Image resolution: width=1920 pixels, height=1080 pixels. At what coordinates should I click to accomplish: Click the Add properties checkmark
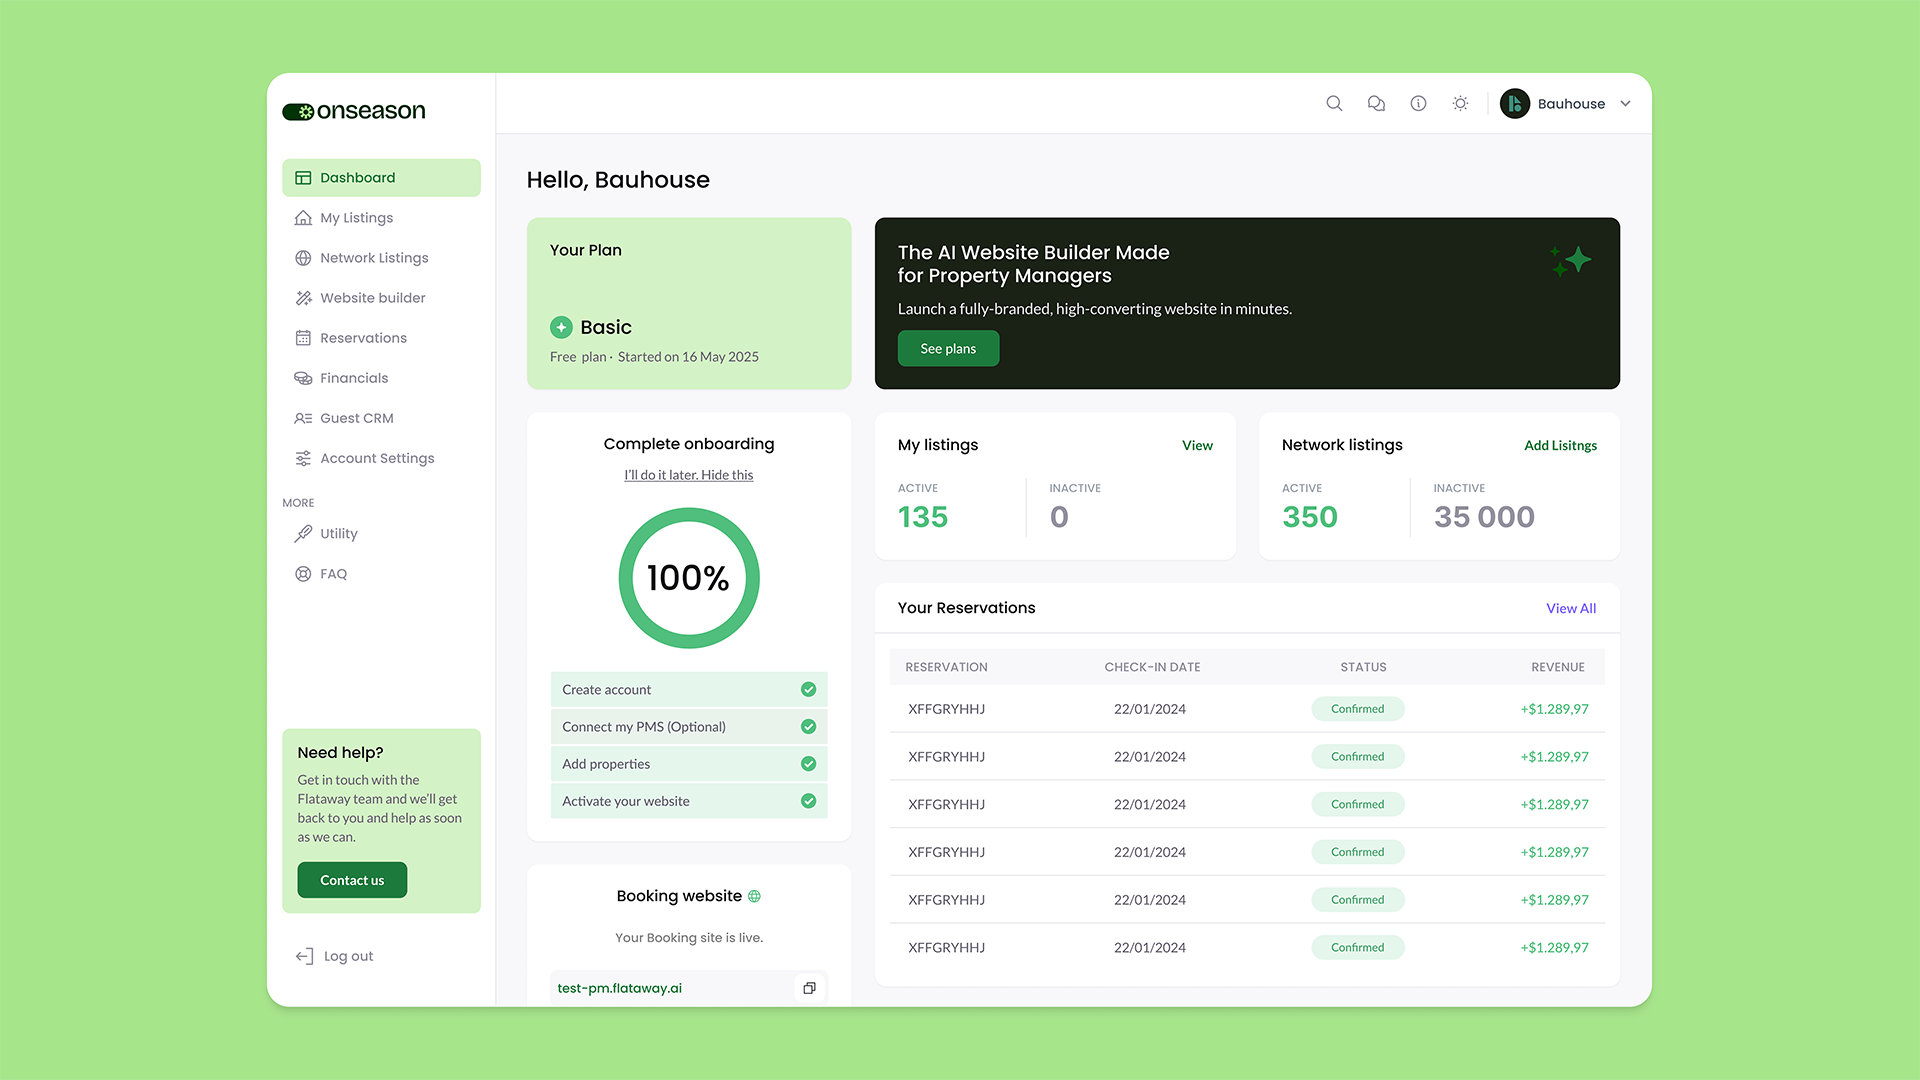pos(808,764)
